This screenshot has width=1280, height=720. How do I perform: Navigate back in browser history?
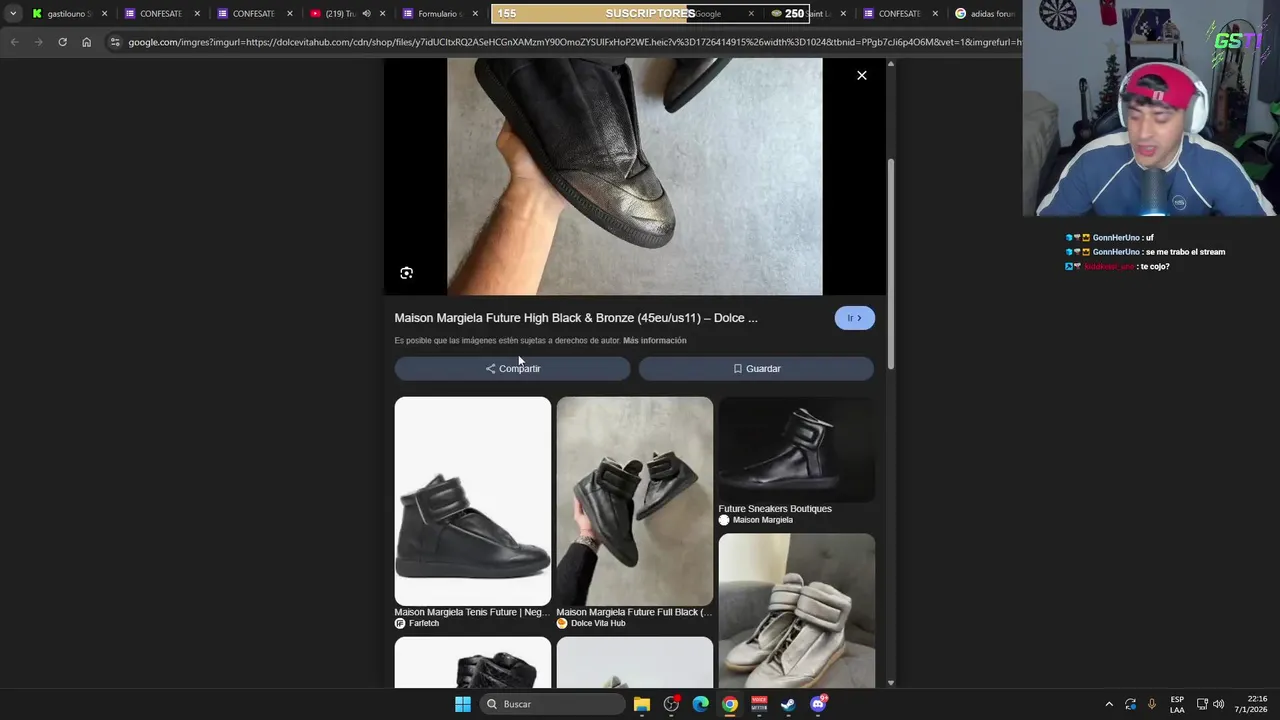(x=14, y=42)
